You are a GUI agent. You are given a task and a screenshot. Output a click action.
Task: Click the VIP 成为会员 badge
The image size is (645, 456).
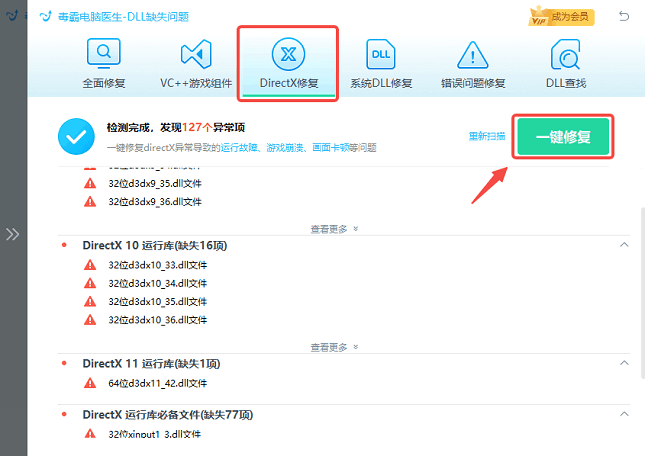coord(561,17)
